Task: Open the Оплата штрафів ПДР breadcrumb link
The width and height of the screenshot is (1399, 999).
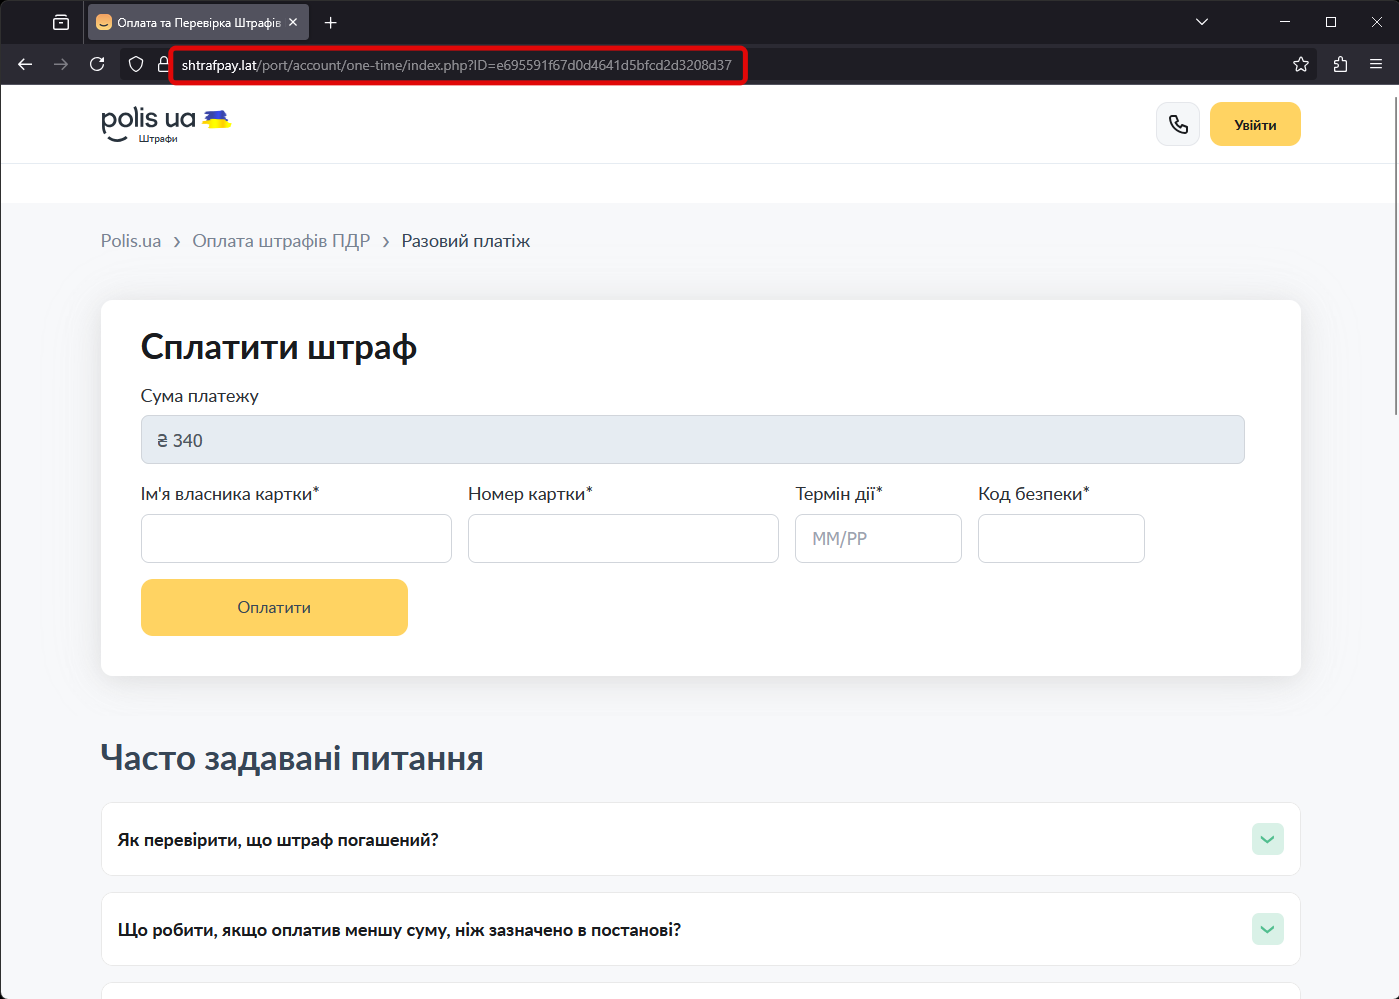Action: 281,241
